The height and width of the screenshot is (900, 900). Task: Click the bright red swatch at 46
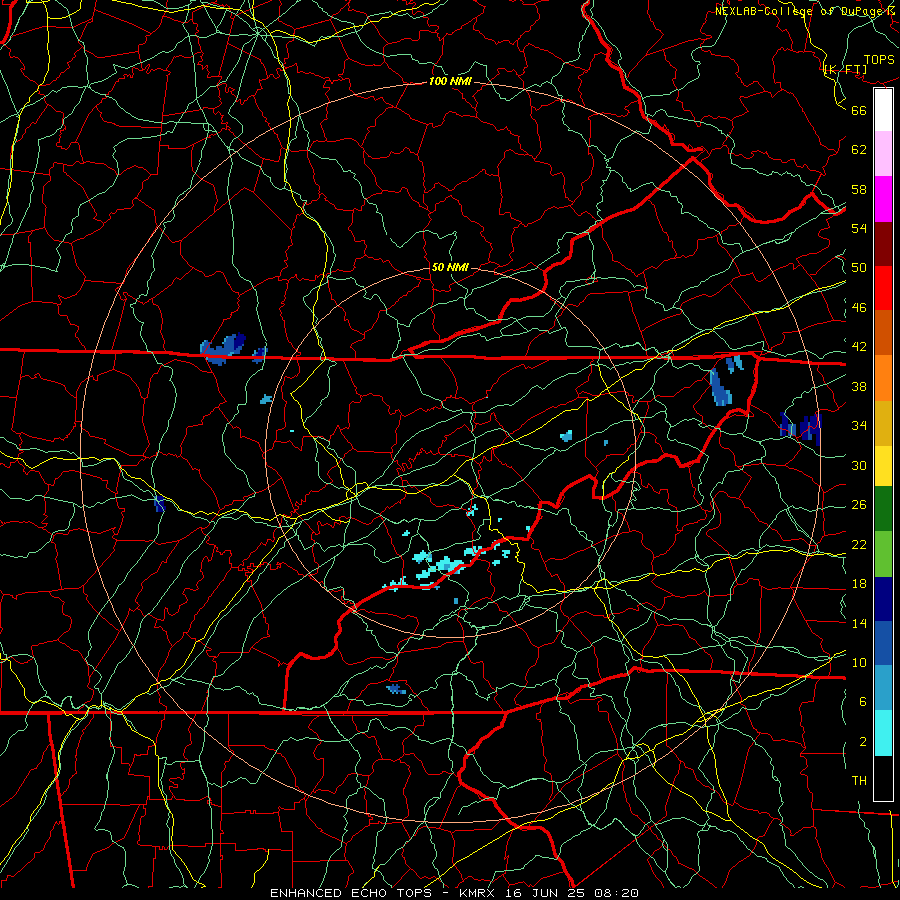883,288
